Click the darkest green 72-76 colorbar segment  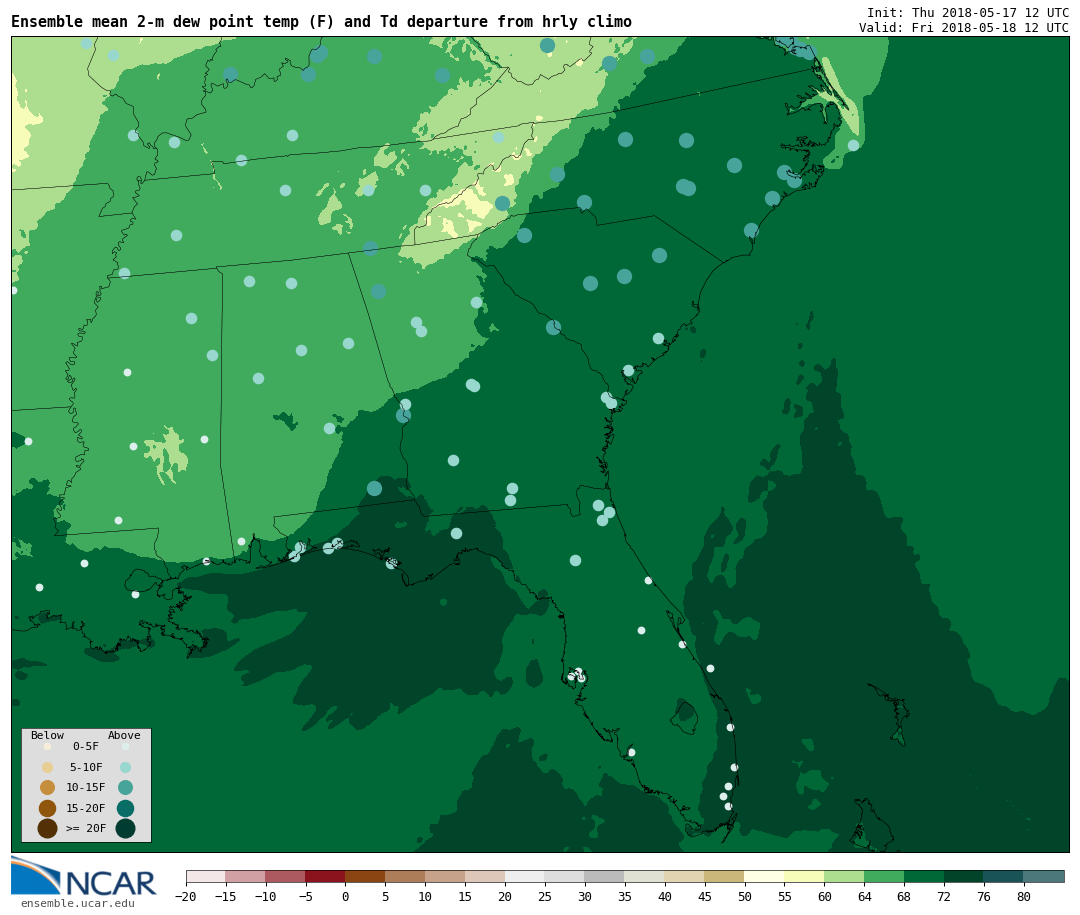tap(964, 877)
